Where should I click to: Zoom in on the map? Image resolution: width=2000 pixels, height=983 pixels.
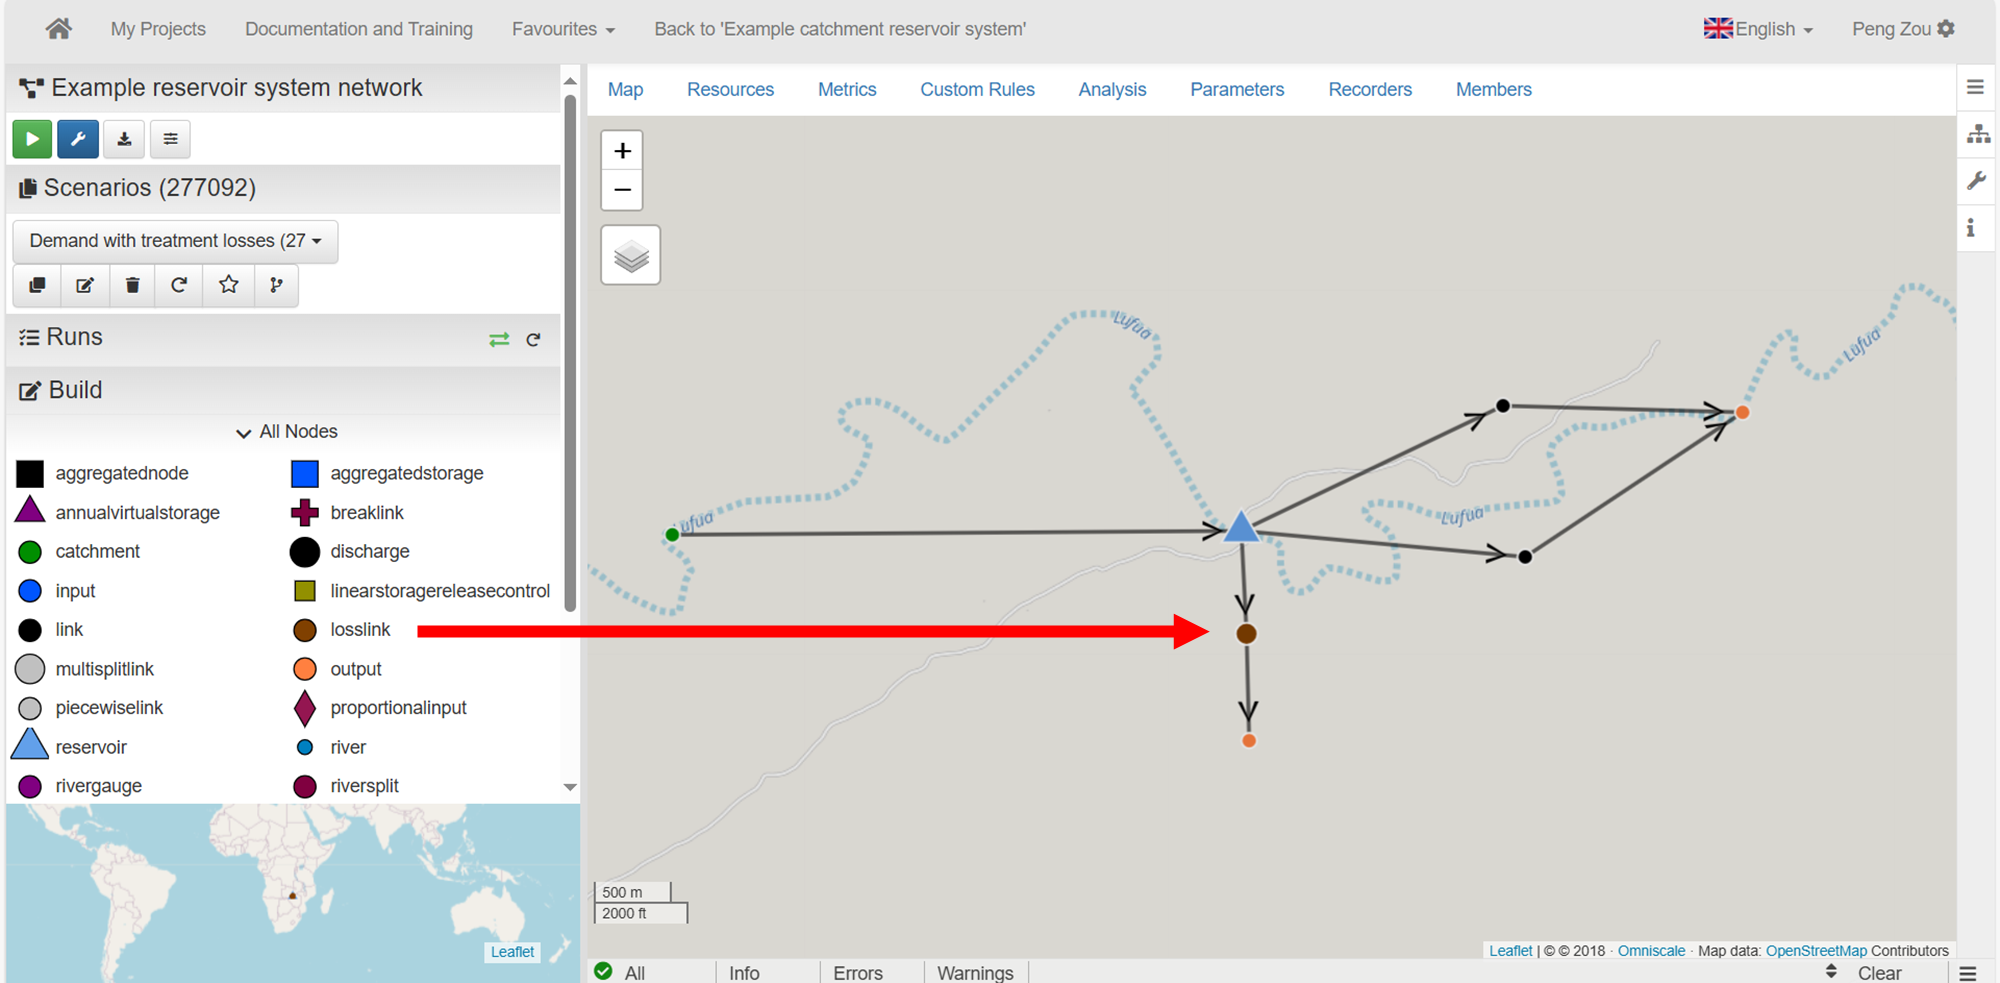tap(622, 151)
